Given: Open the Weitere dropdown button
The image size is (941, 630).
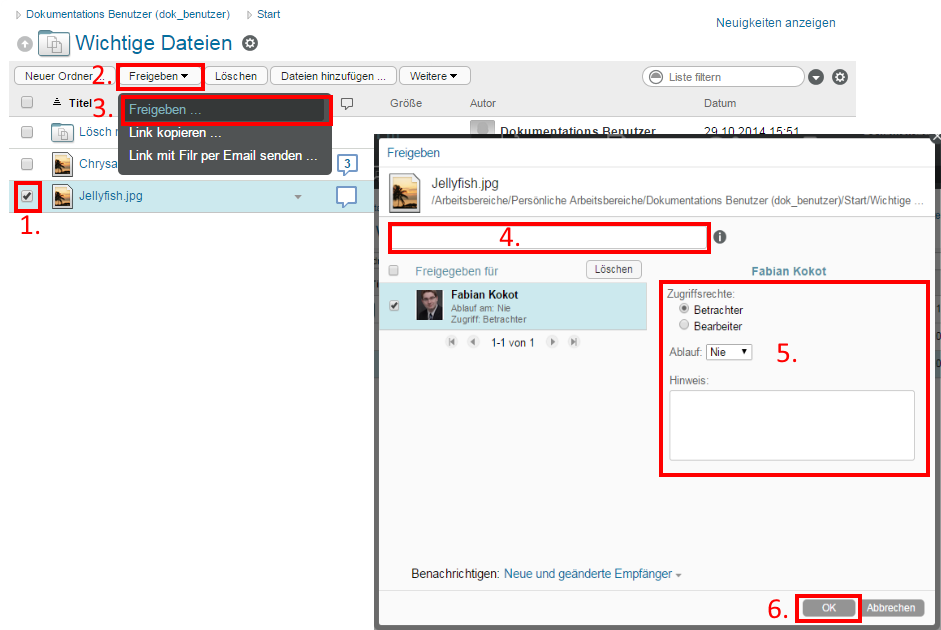Looking at the screenshot, I should click(434, 76).
